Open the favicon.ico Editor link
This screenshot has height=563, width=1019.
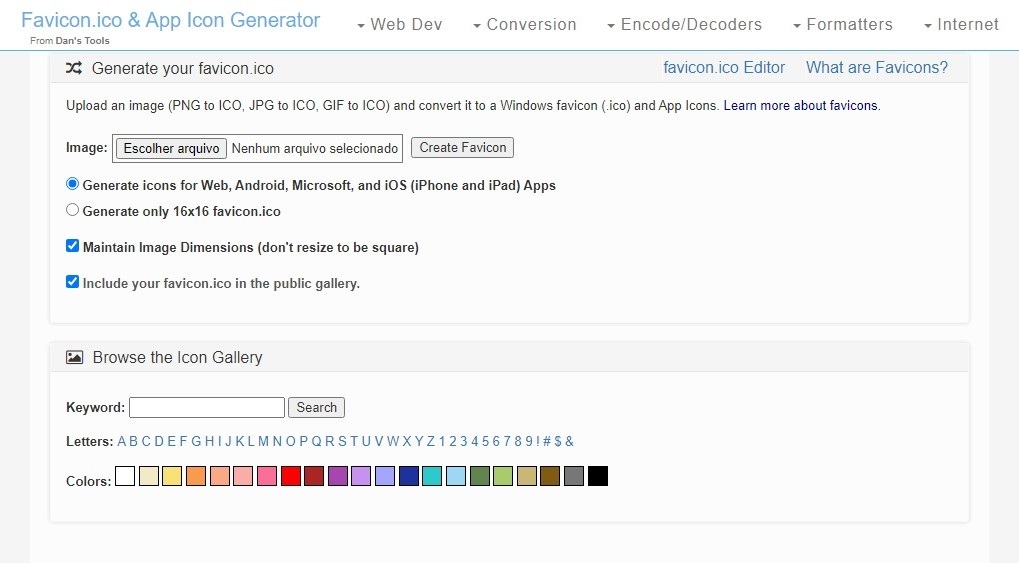click(724, 68)
